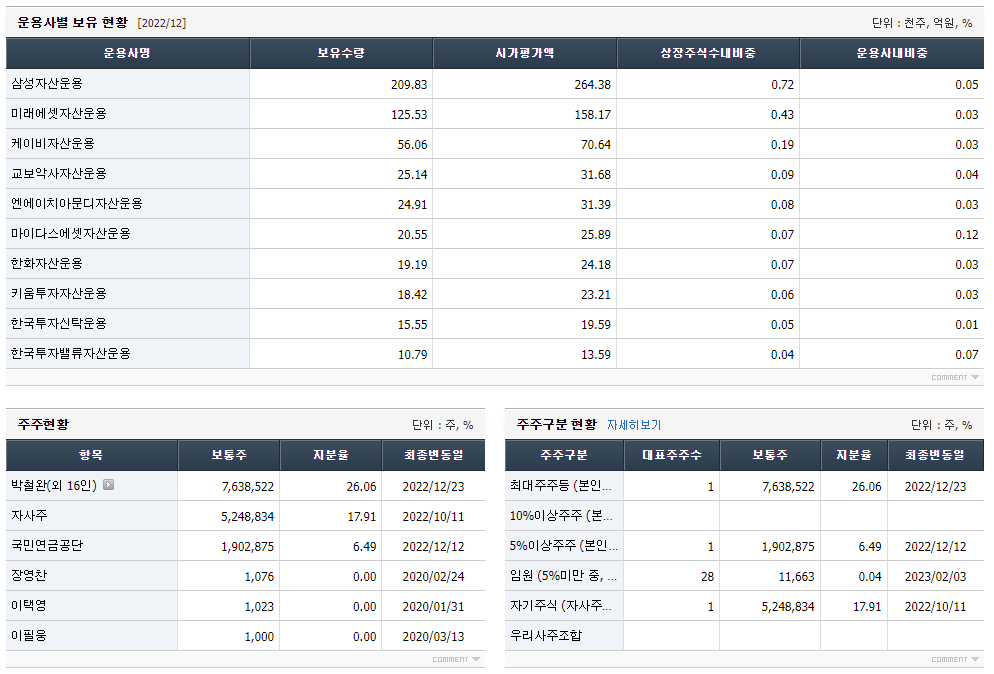Click 한국투자신탁운용 valuation 19.59
The height and width of the screenshot is (674, 994).
[x=596, y=325]
